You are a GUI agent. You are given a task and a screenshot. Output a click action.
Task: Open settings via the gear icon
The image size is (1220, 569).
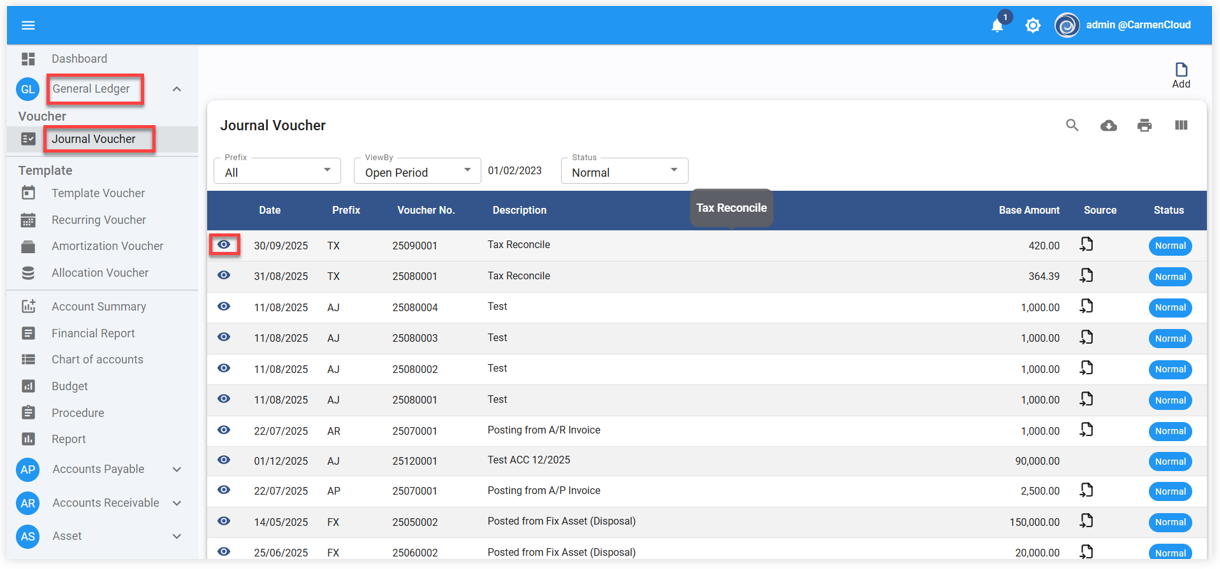(1033, 26)
